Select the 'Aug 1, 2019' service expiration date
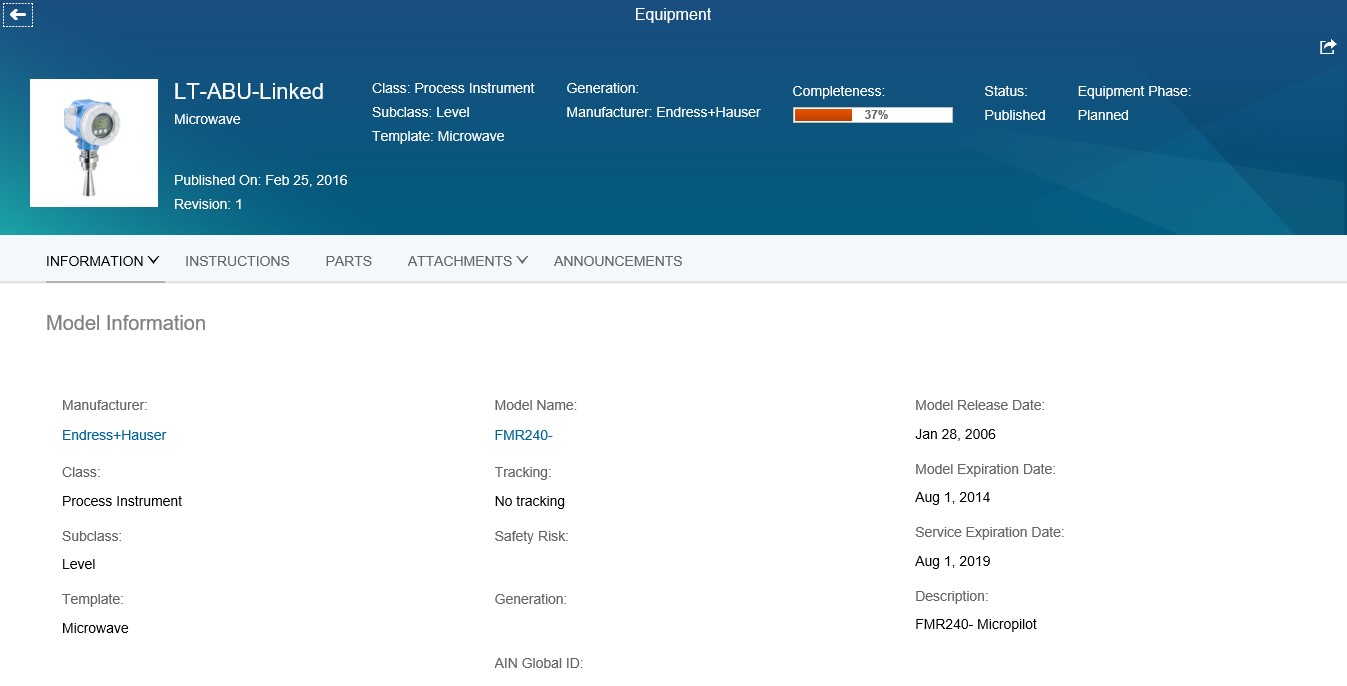This screenshot has height=686, width=1347. (x=953, y=561)
